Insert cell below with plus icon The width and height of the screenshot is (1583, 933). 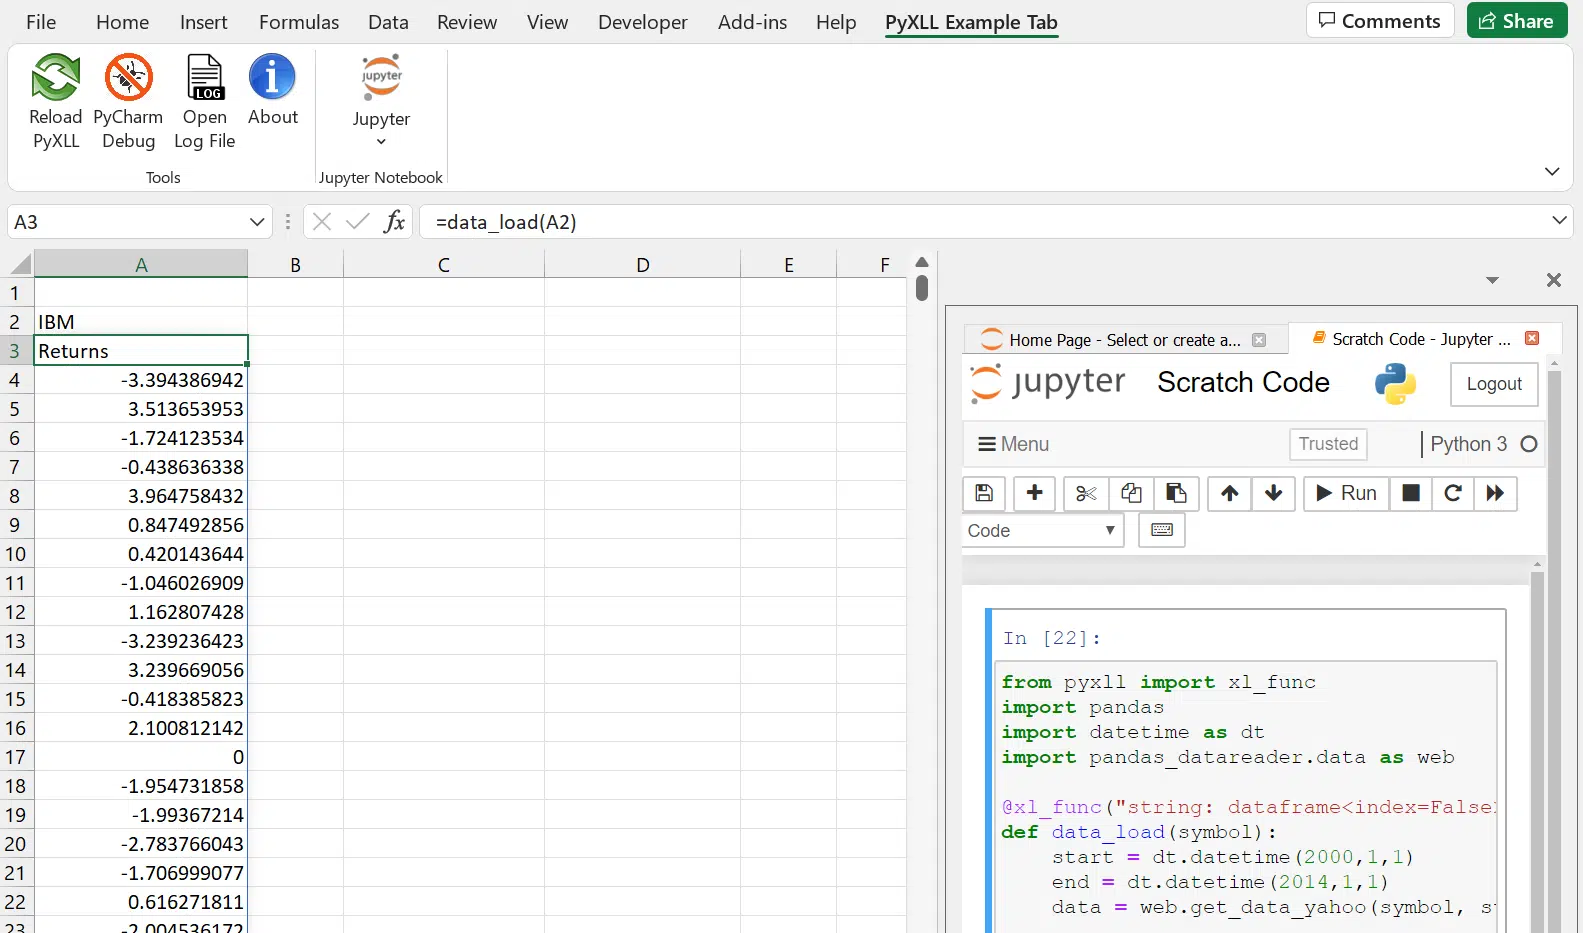1035,493
